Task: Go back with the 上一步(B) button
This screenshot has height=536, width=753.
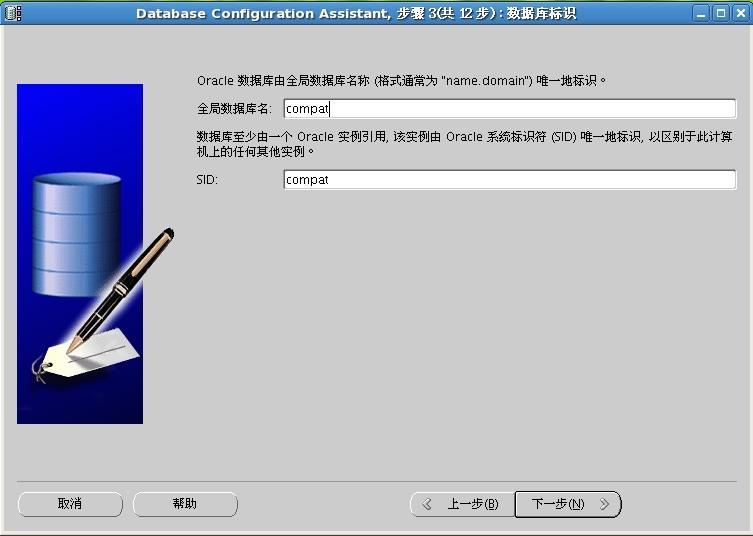Action: pos(462,504)
